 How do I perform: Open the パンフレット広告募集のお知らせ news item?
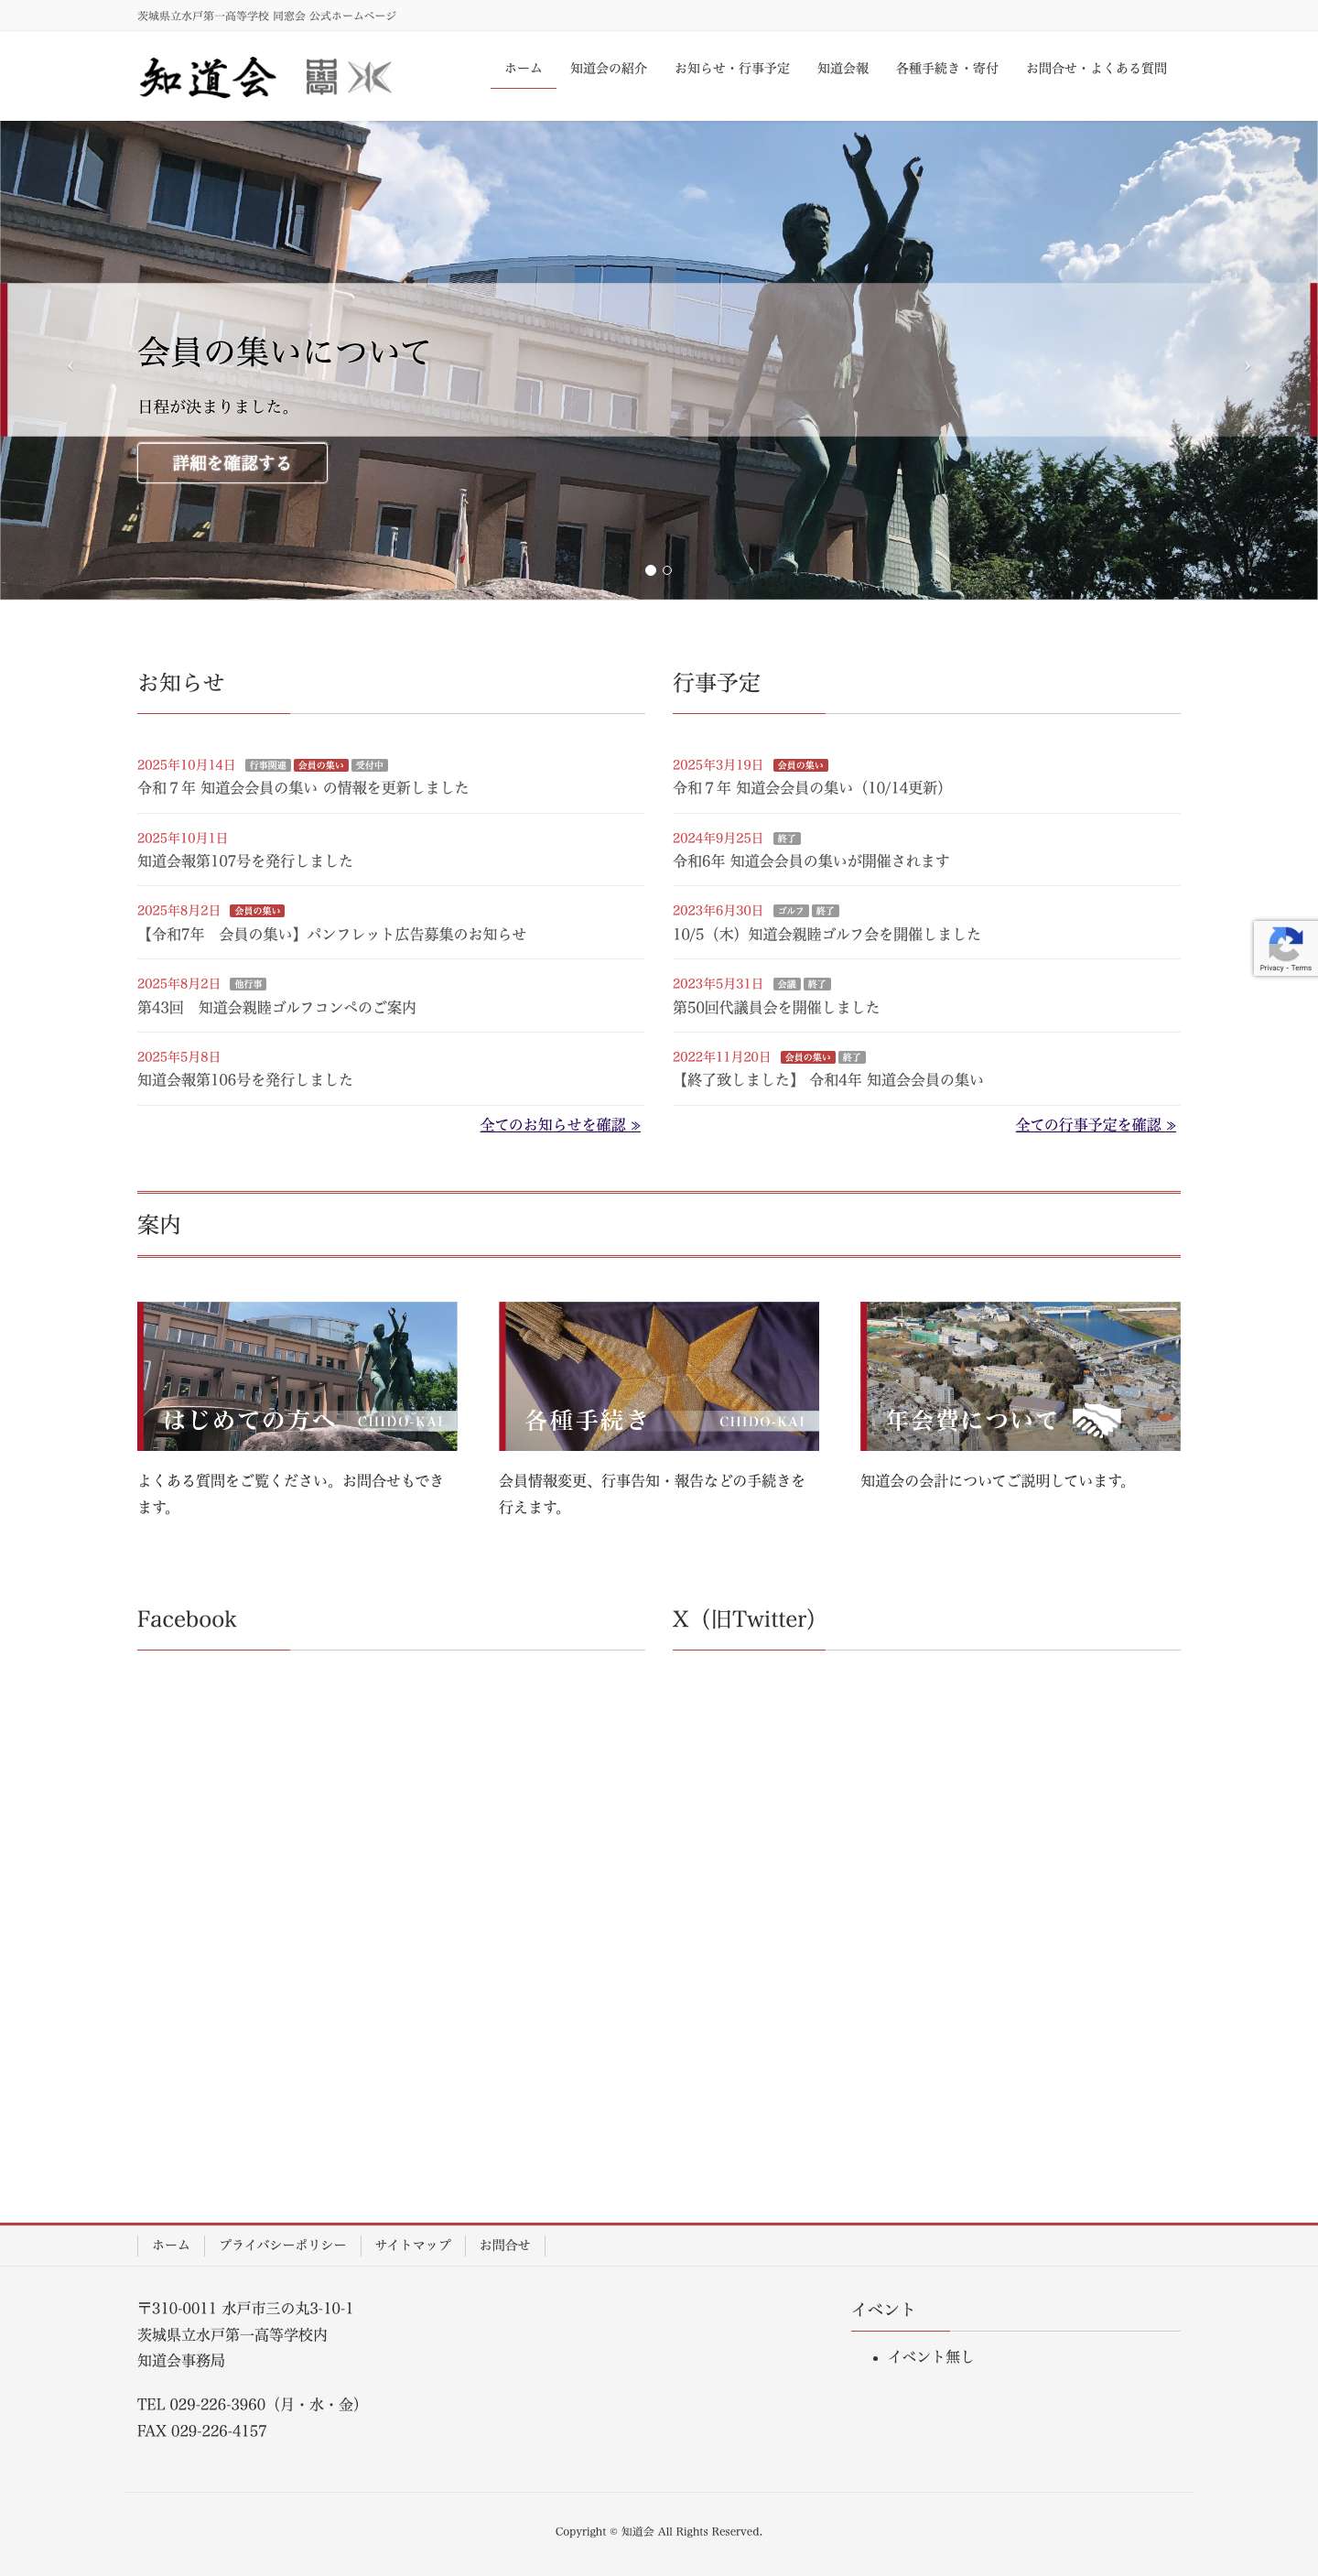pos(332,934)
